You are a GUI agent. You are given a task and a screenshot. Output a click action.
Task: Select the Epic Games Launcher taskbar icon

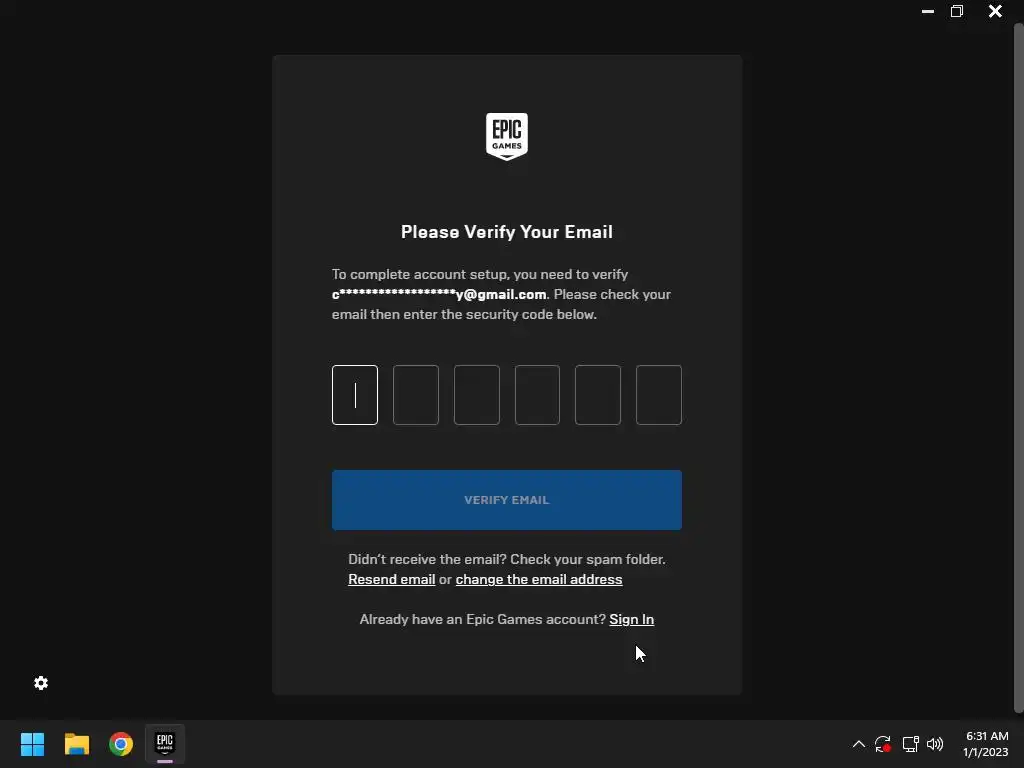165,744
